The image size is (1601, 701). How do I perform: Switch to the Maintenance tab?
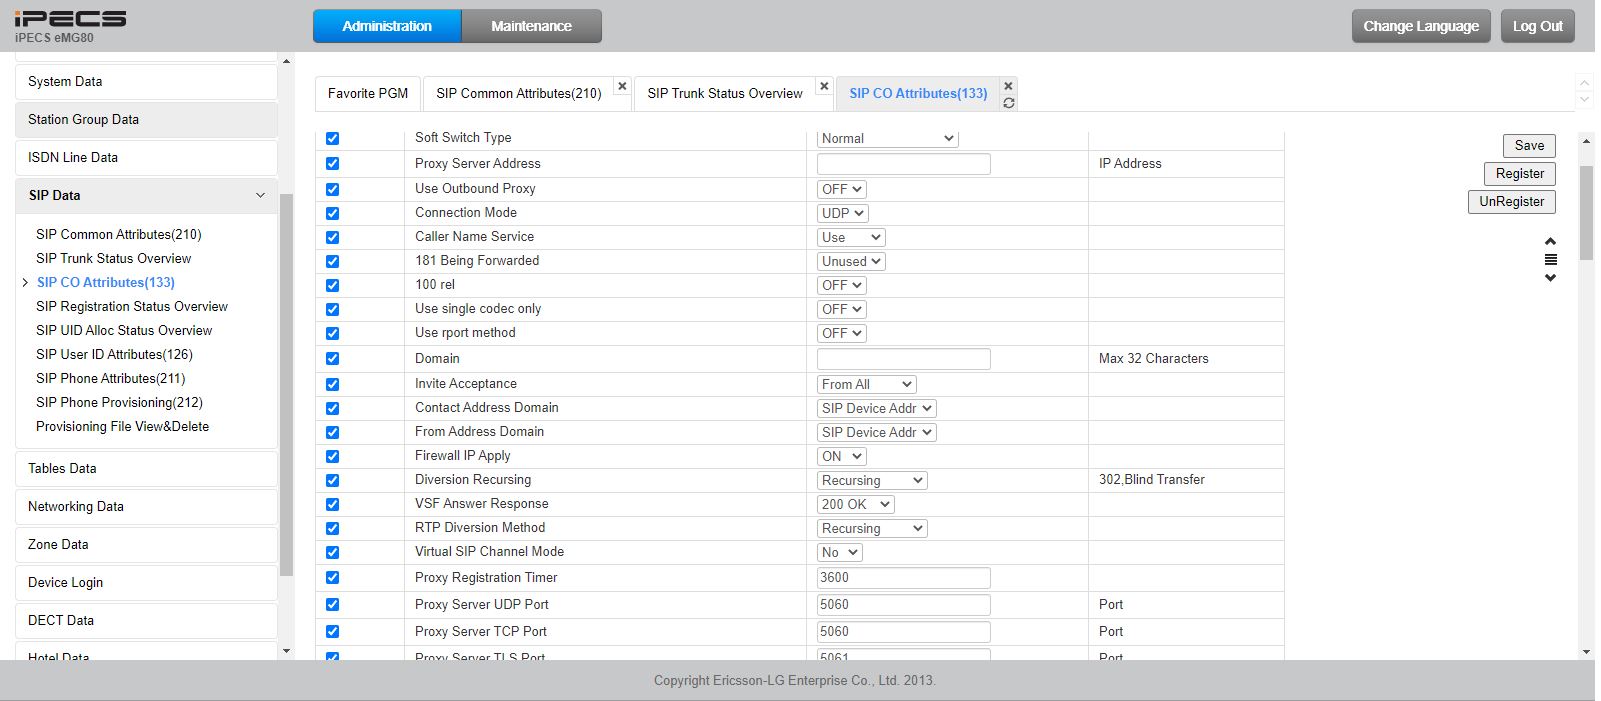(x=531, y=26)
